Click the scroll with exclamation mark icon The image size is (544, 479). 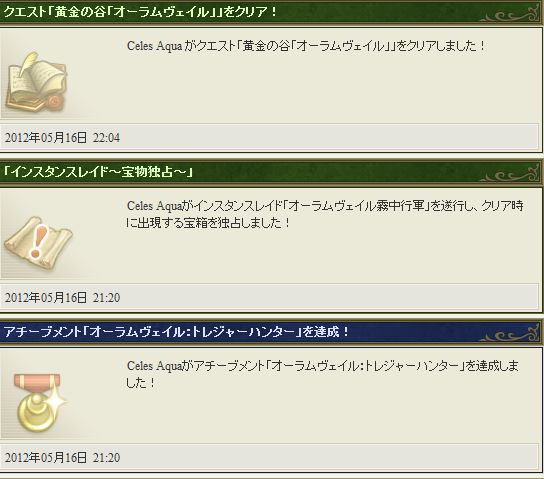[37, 242]
